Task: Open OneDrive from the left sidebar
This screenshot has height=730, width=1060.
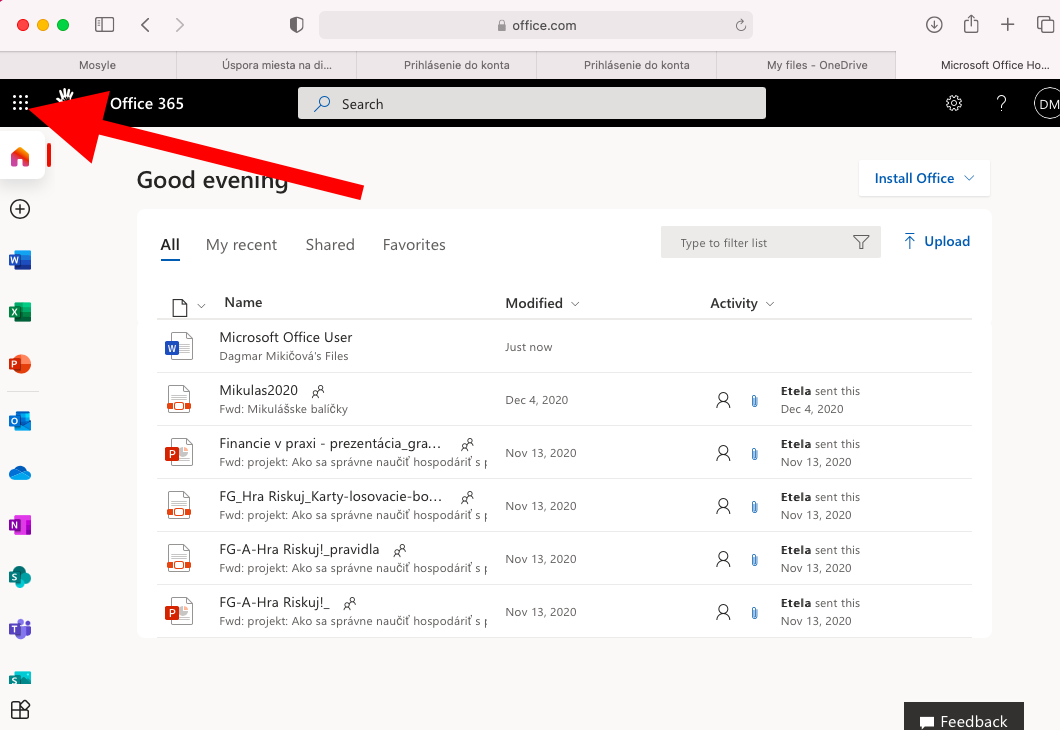Action: tap(20, 473)
